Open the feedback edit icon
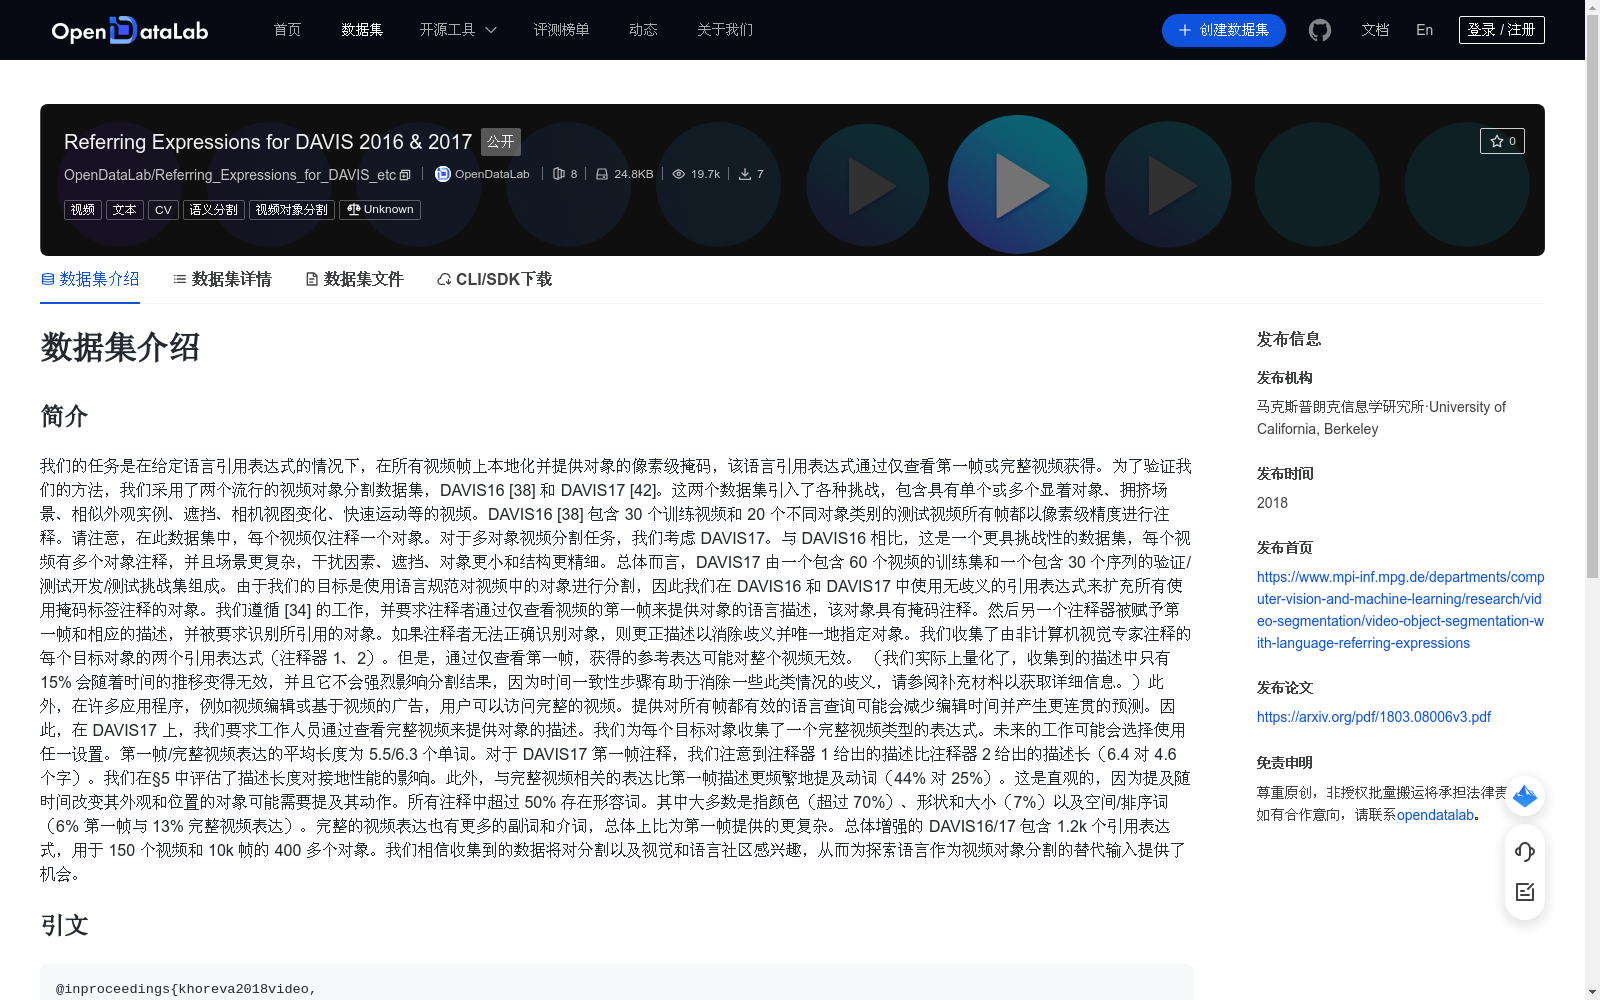The image size is (1600, 1000). 1525,892
